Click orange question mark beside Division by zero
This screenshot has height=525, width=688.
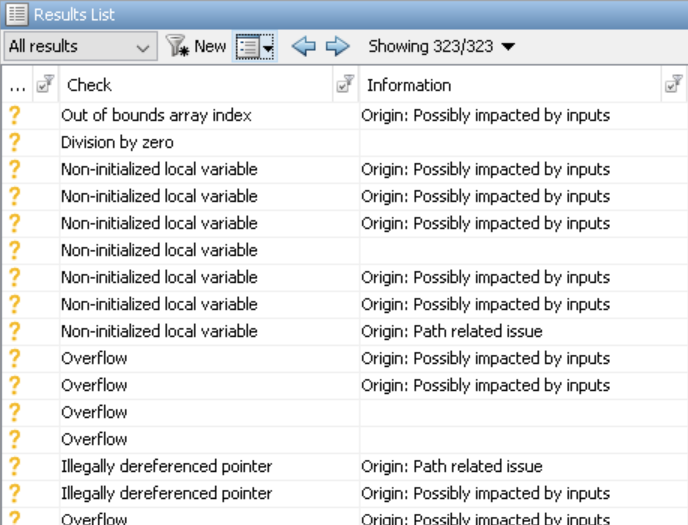coord(14,142)
